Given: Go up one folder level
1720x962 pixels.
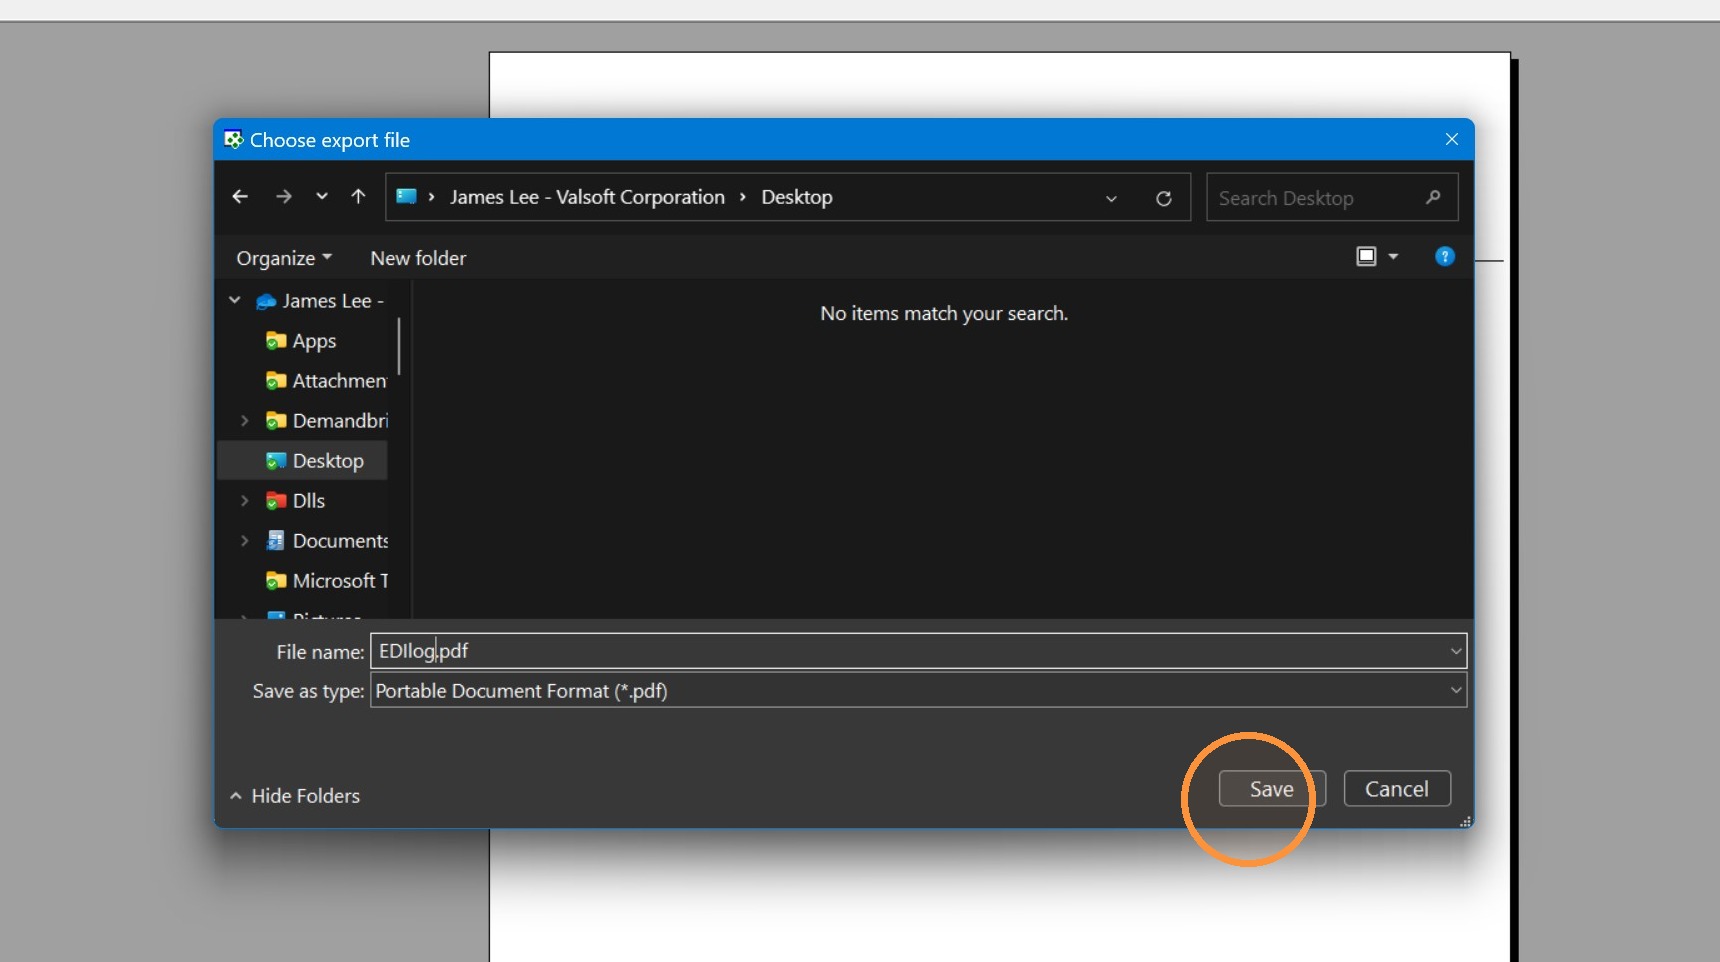Looking at the screenshot, I should pos(358,197).
